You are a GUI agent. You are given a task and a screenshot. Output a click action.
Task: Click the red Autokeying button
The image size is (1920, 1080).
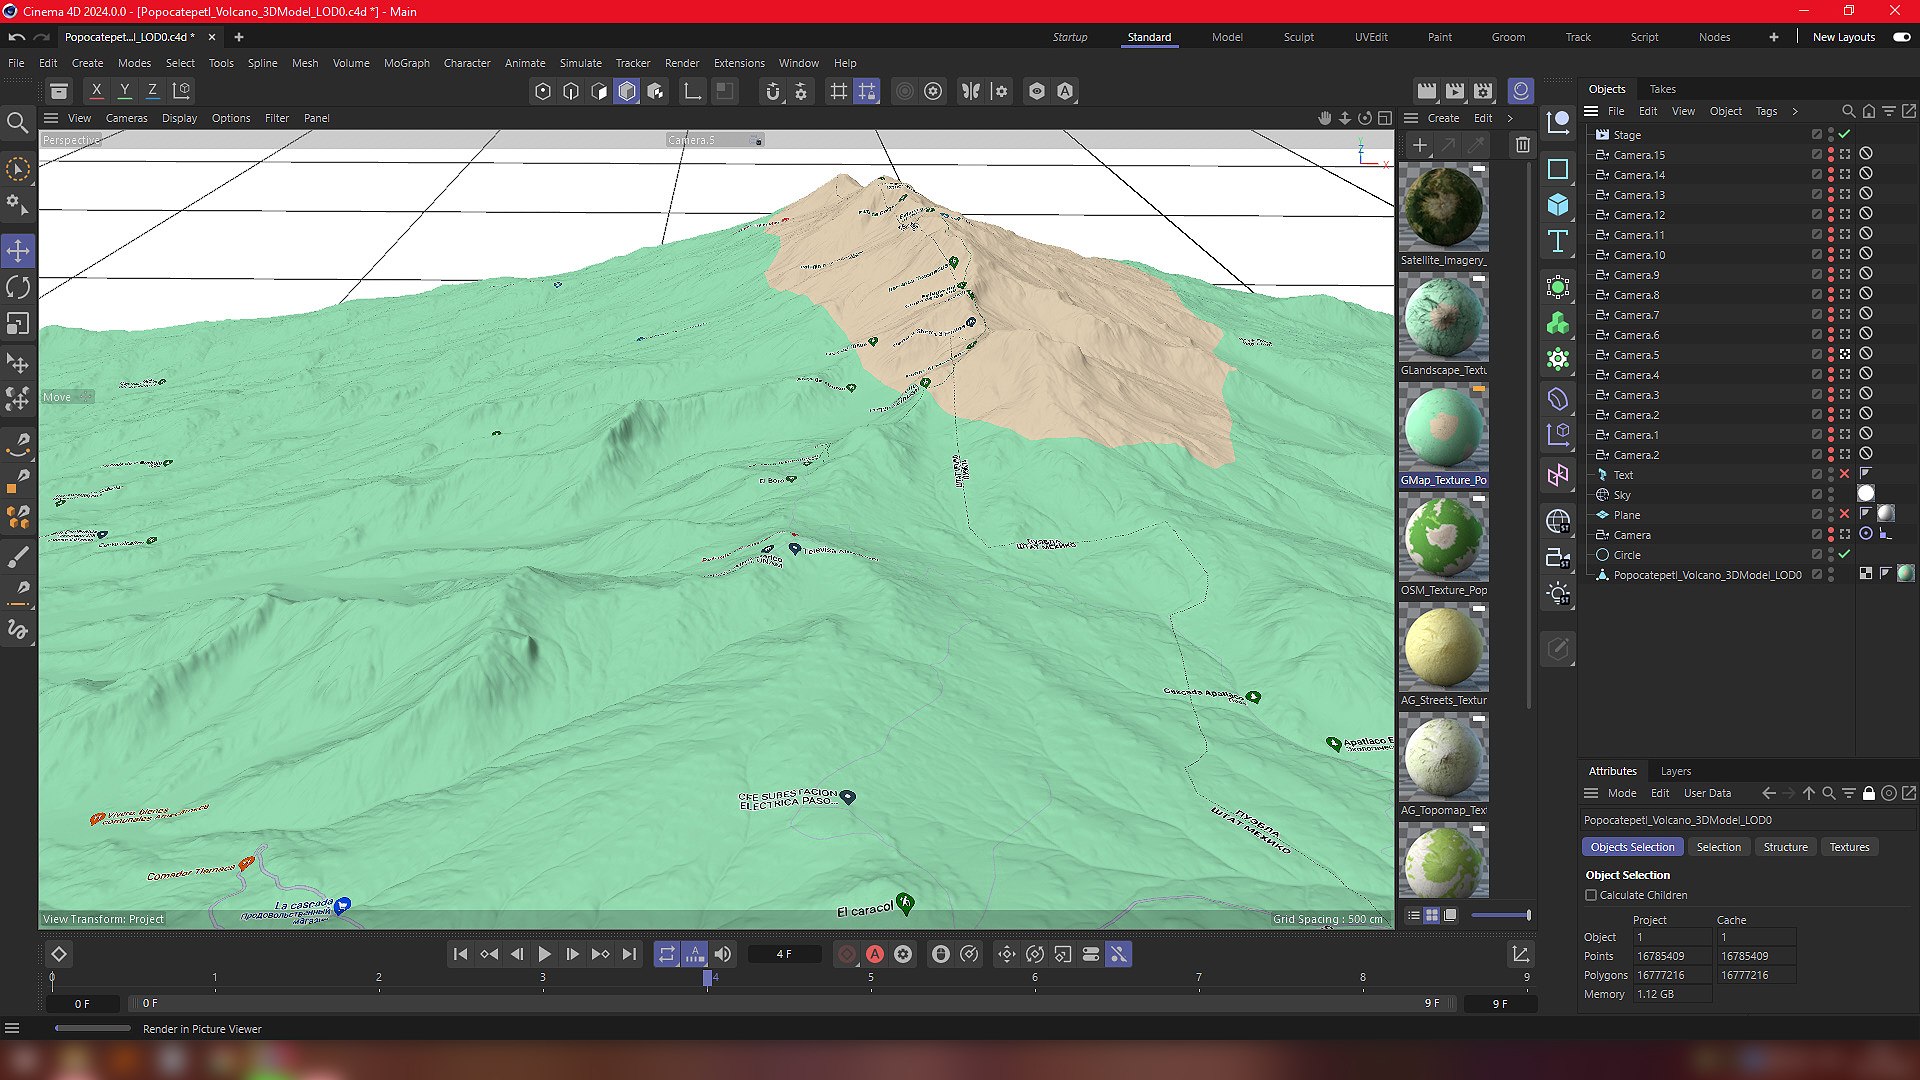tap(875, 954)
